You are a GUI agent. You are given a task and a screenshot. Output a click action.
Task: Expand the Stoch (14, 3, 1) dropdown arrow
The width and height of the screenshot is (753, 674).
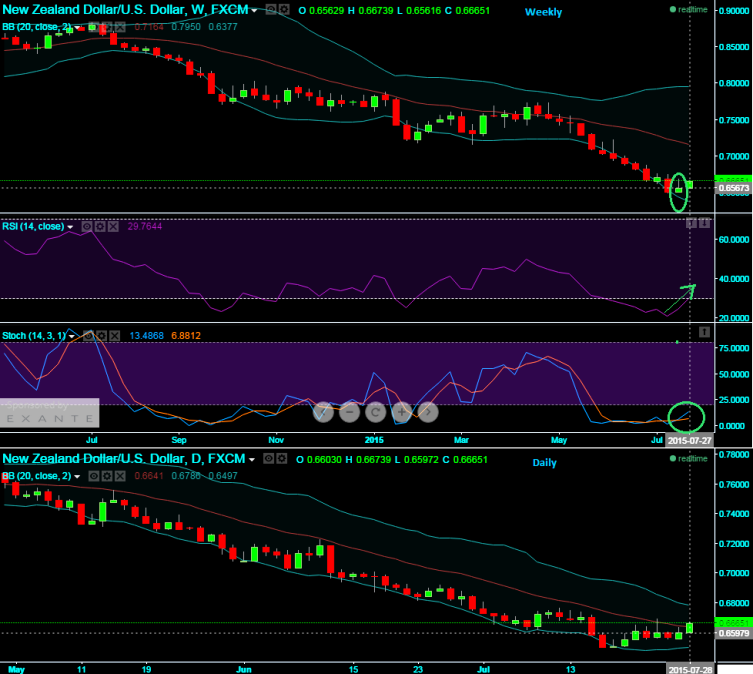(73, 337)
